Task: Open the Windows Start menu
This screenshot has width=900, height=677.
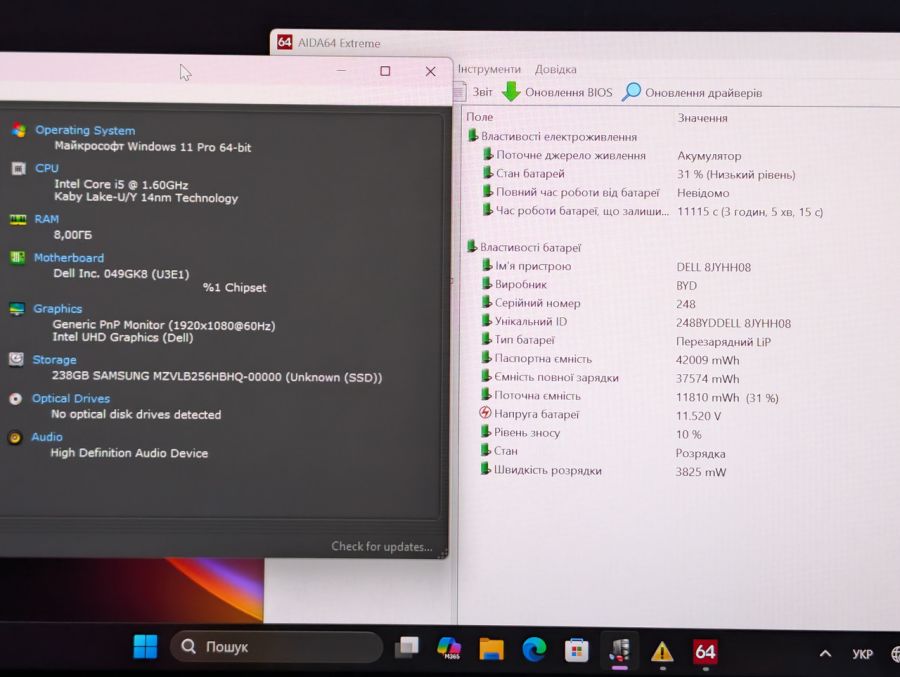Action: [145, 647]
